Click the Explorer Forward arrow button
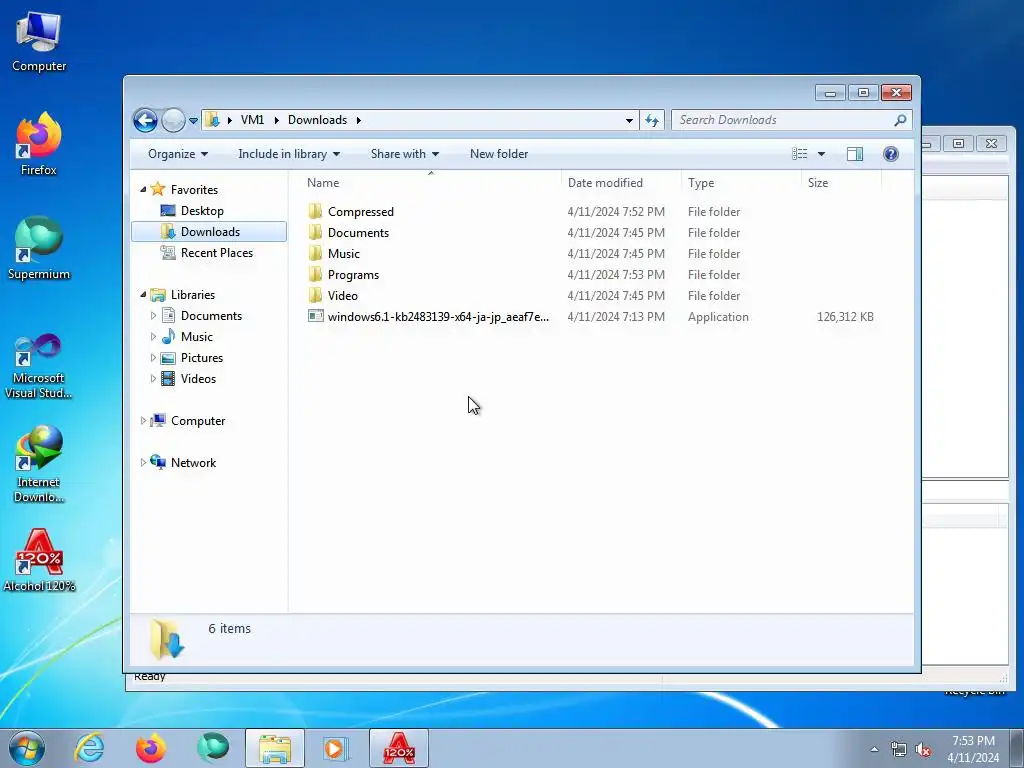The width and height of the screenshot is (1024, 768). [173, 120]
